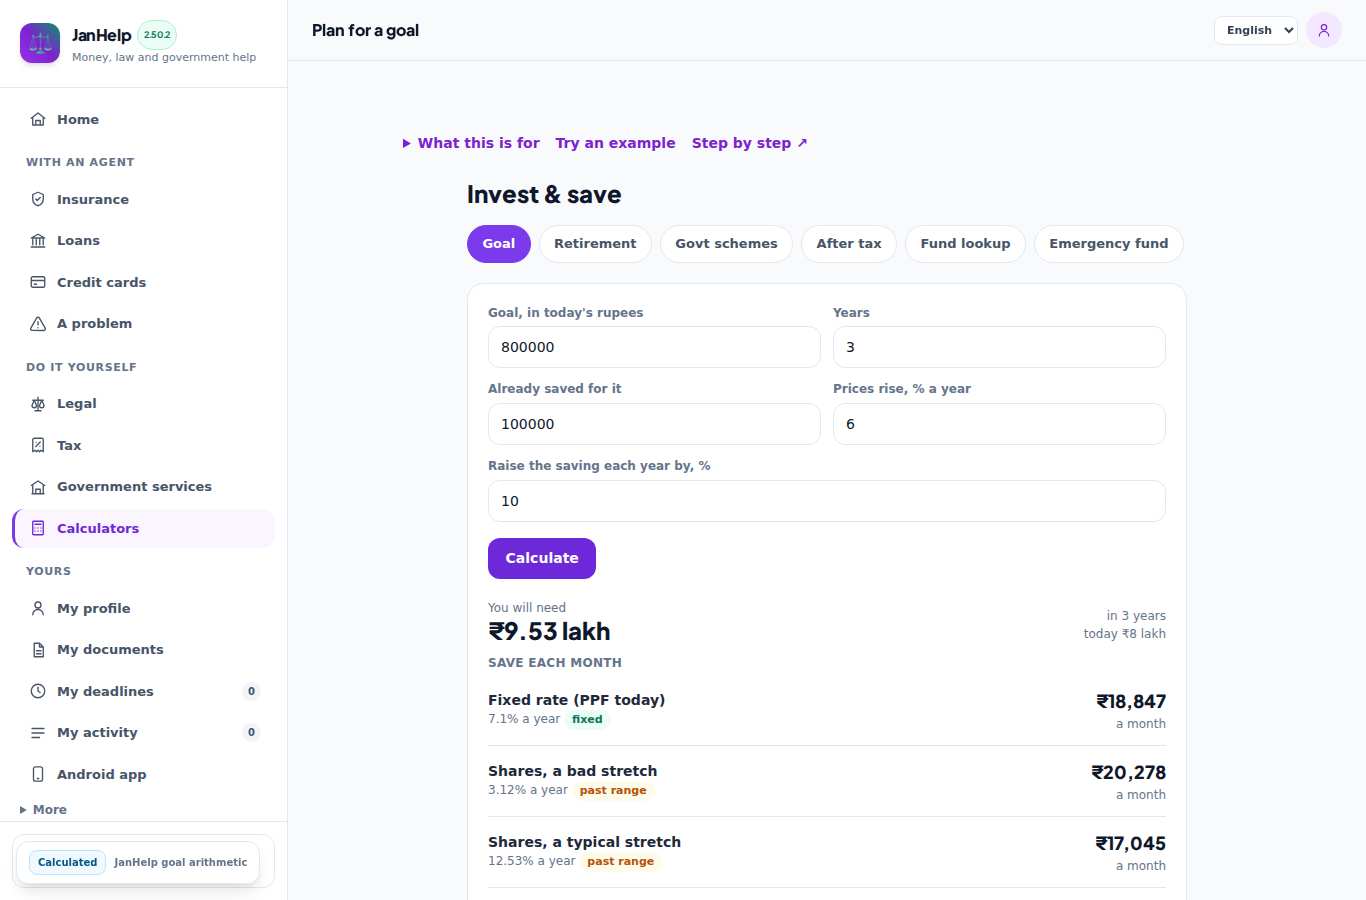1366x900 pixels.
Task: Click the Calculate button
Action: pyautogui.click(x=542, y=558)
